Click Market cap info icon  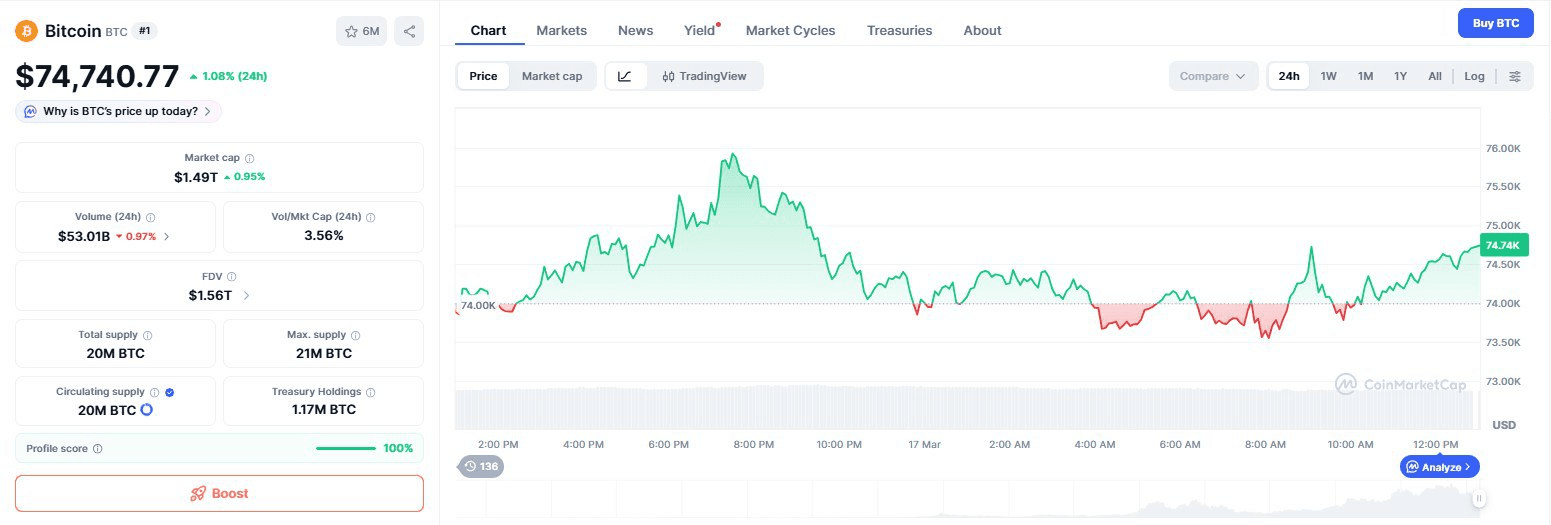click(250, 158)
